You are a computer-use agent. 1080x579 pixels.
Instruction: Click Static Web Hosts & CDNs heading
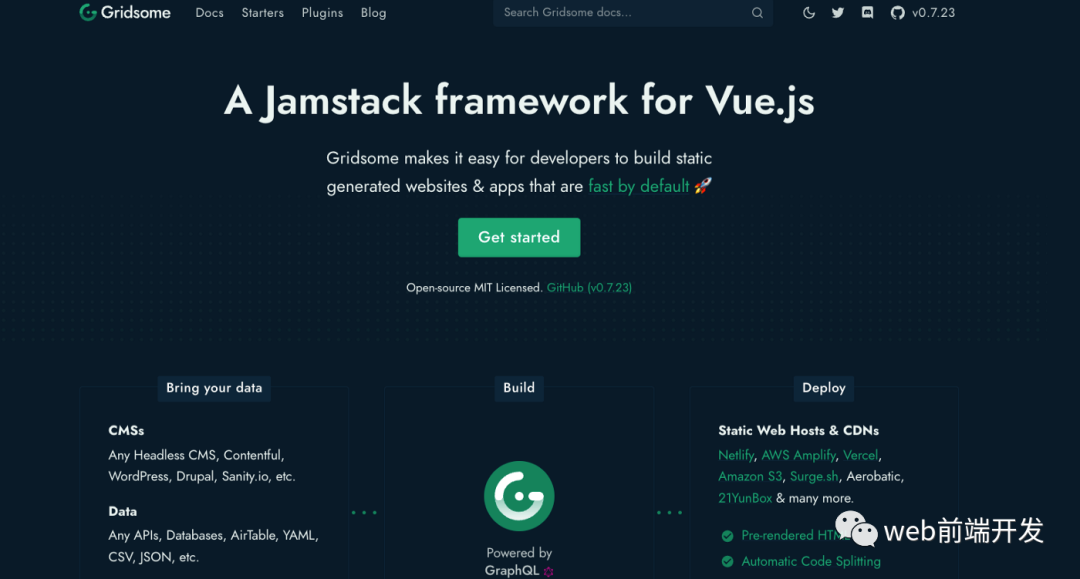point(798,430)
